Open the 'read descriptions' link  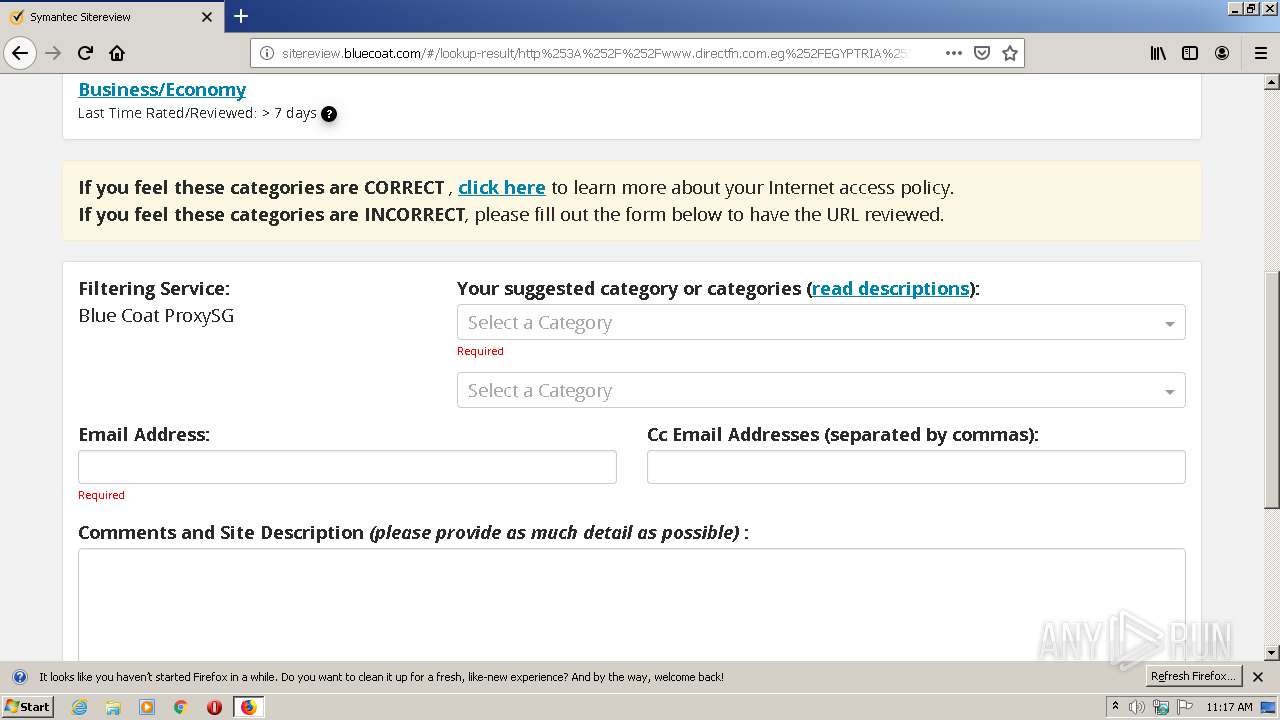[x=890, y=288]
